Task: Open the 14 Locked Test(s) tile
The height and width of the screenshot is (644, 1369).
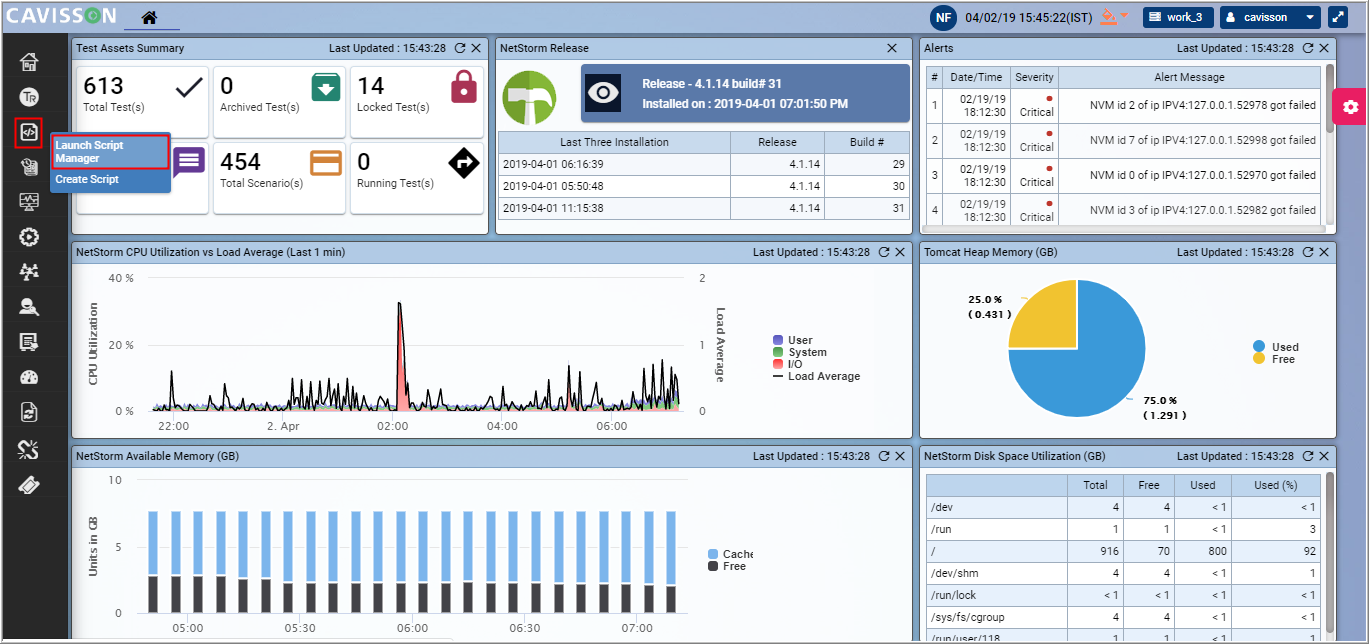Action: pyautogui.click(x=416, y=102)
